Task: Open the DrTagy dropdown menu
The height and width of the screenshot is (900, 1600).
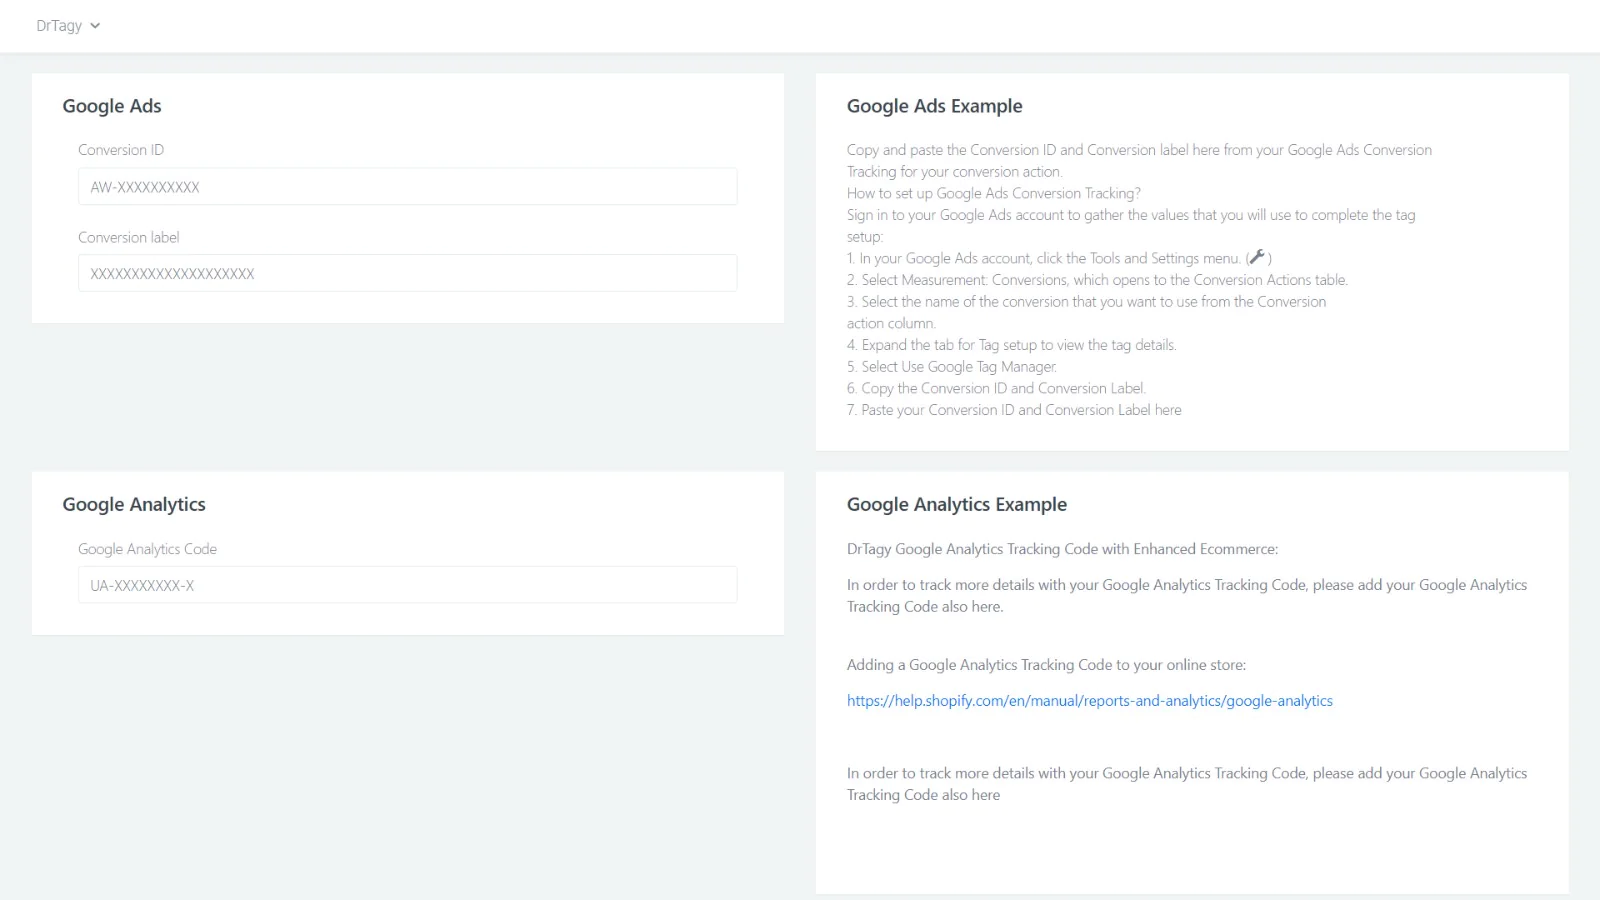Action: 68,26
